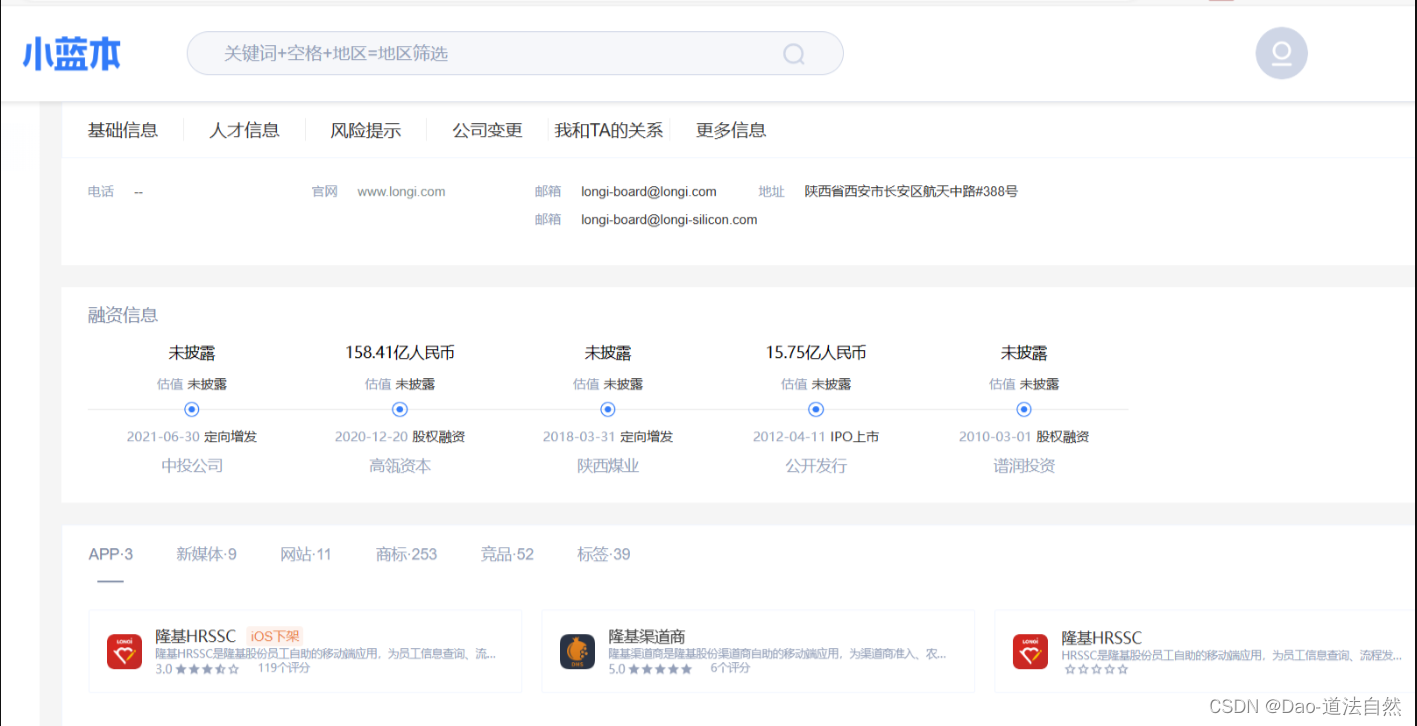Open the 标签·39 tab
1417x726 pixels.
[604, 554]
